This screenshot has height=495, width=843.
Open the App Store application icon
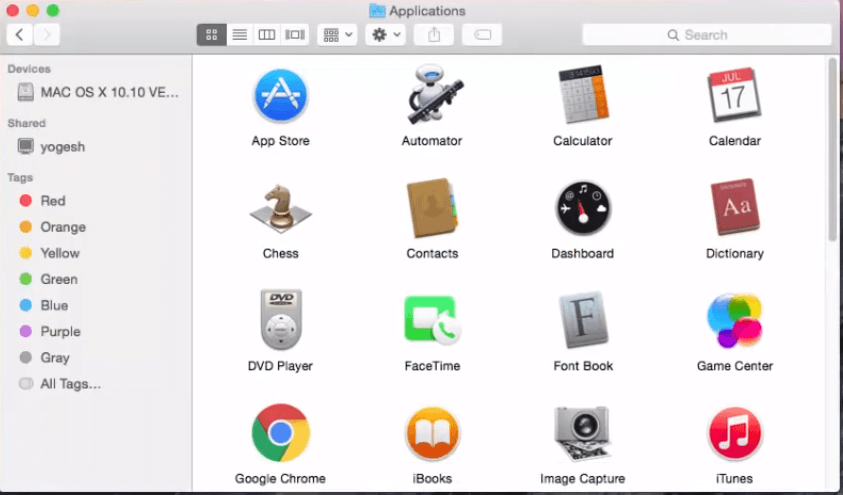[x=281, y=96]
